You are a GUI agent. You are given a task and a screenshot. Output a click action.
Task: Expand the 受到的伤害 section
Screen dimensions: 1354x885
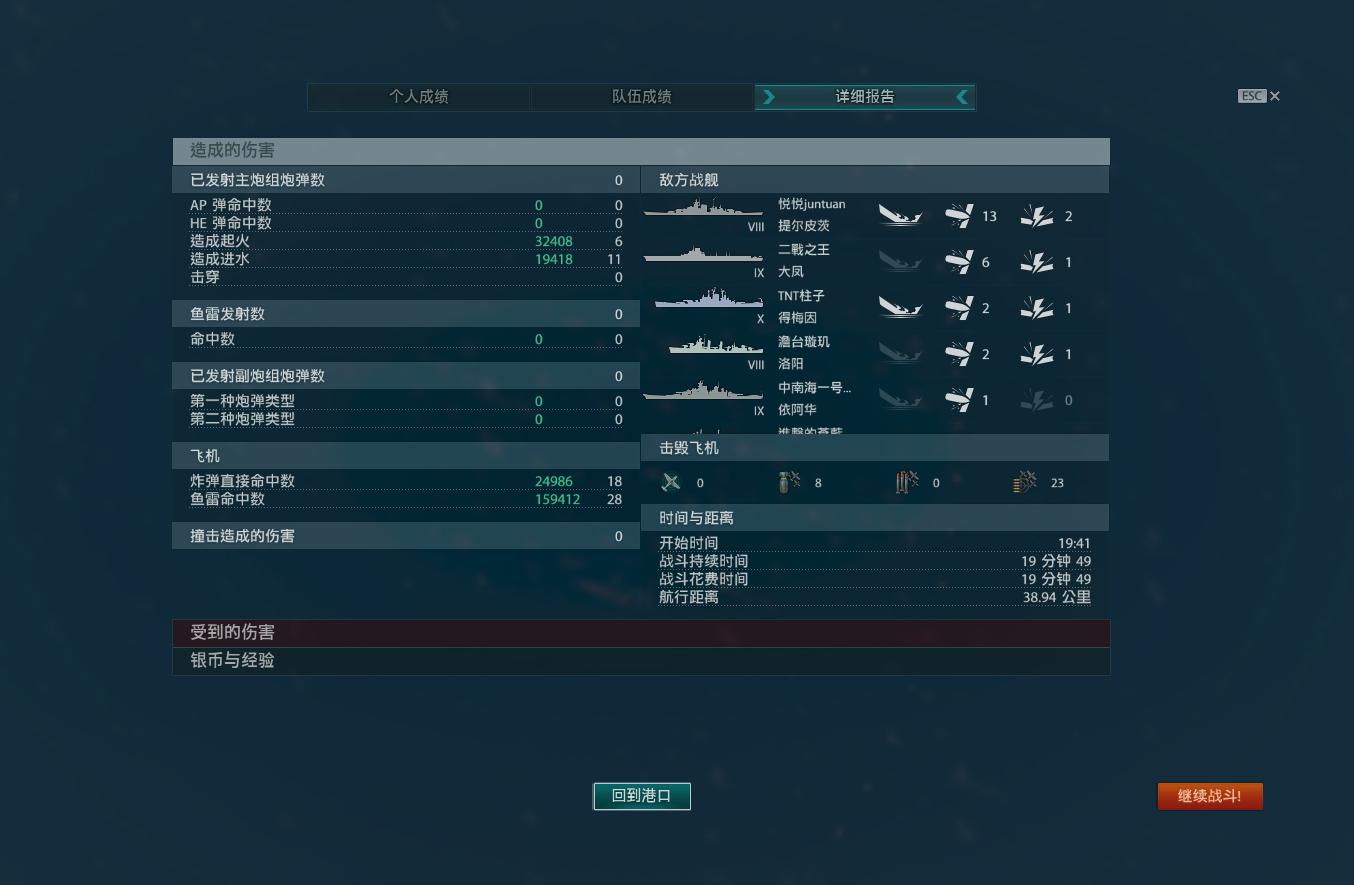pyautogui.click(x=641, y=633)
